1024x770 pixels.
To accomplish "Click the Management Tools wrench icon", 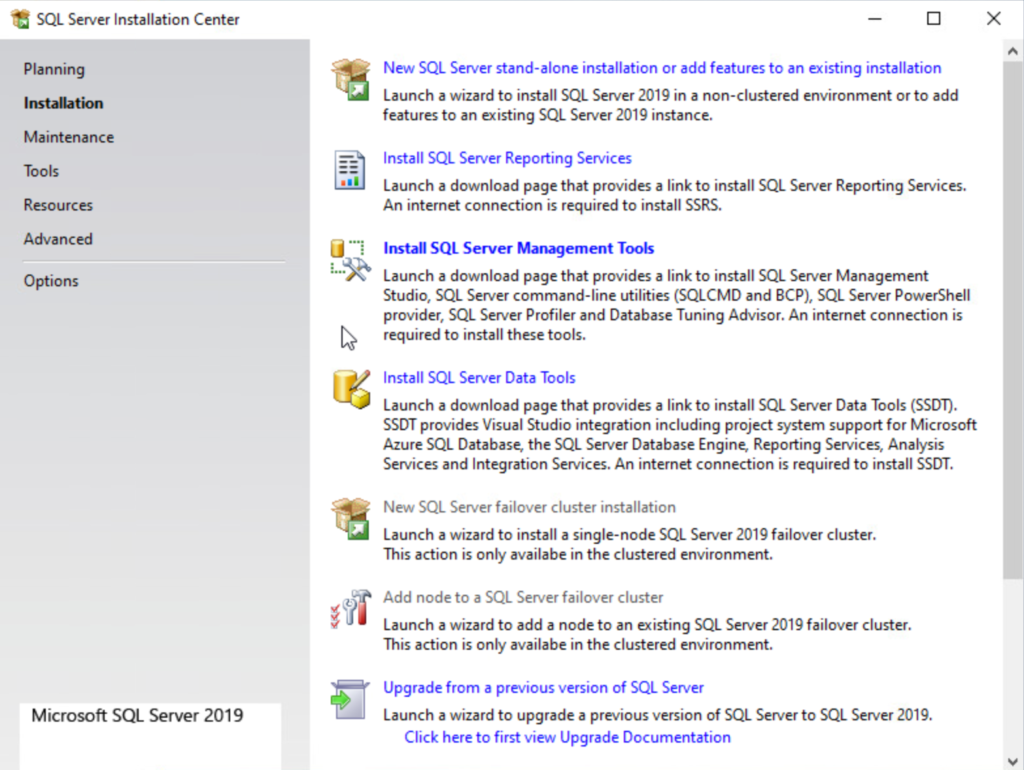I will coord(350,260).
